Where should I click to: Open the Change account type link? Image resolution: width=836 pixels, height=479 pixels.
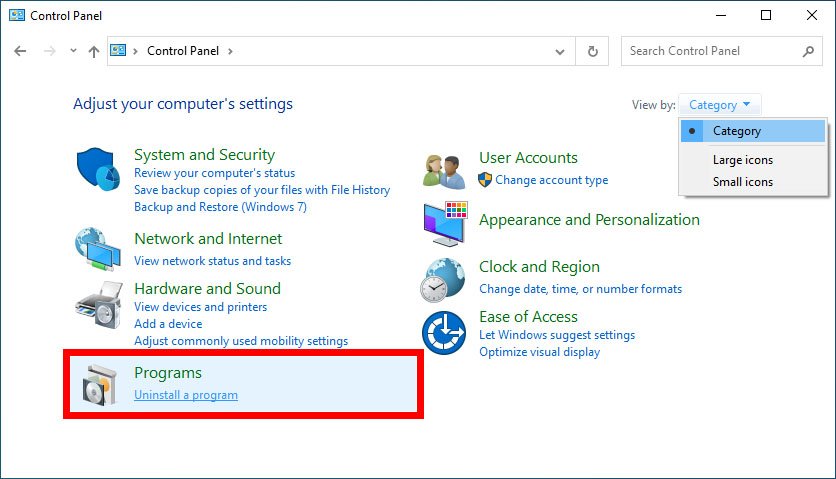click(x=551, y=180)
